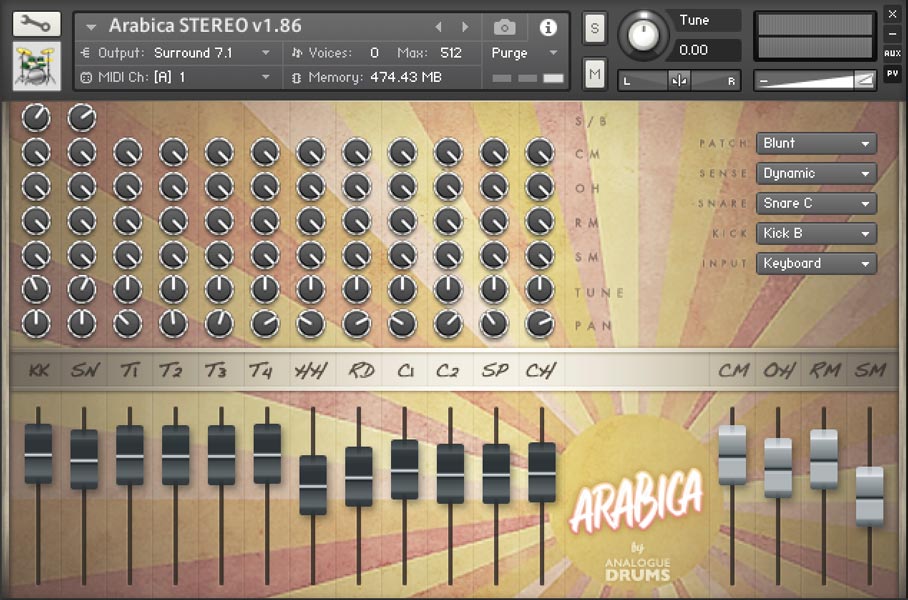Click the HH channel PAN knob
The image size is (908, 600).
point(311,323)
